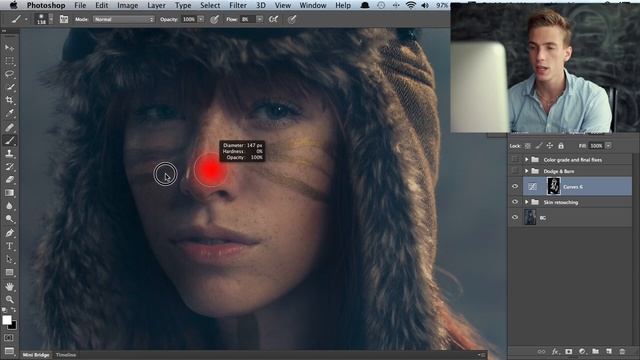Screen dimensions: 640x360
Task: Open the Opacity slider dropdown arrow
Action: pyautogui.click(x=201, y=19)
